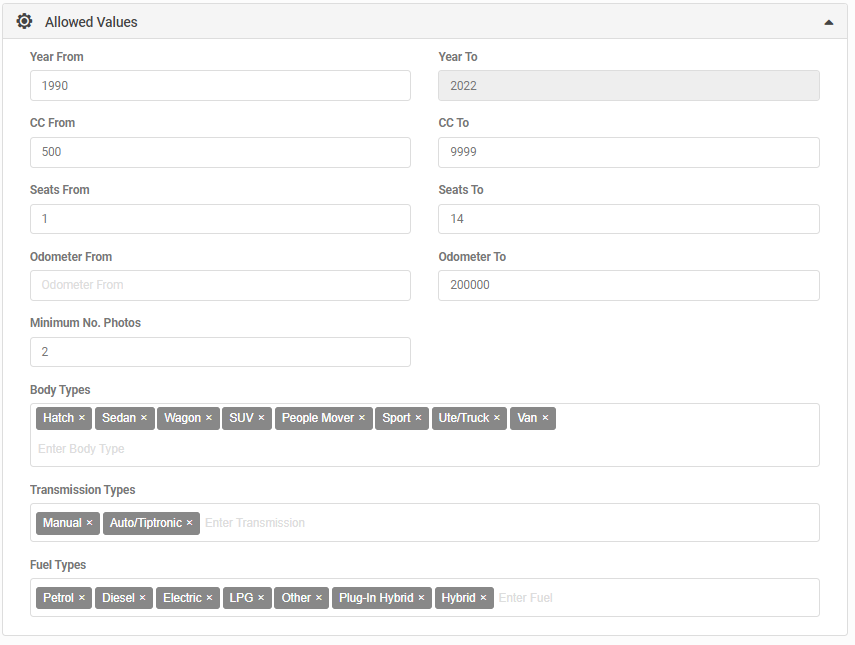Click the Enter Transmission input area
This screenshot has width=855, height=645.
[255, 523]
